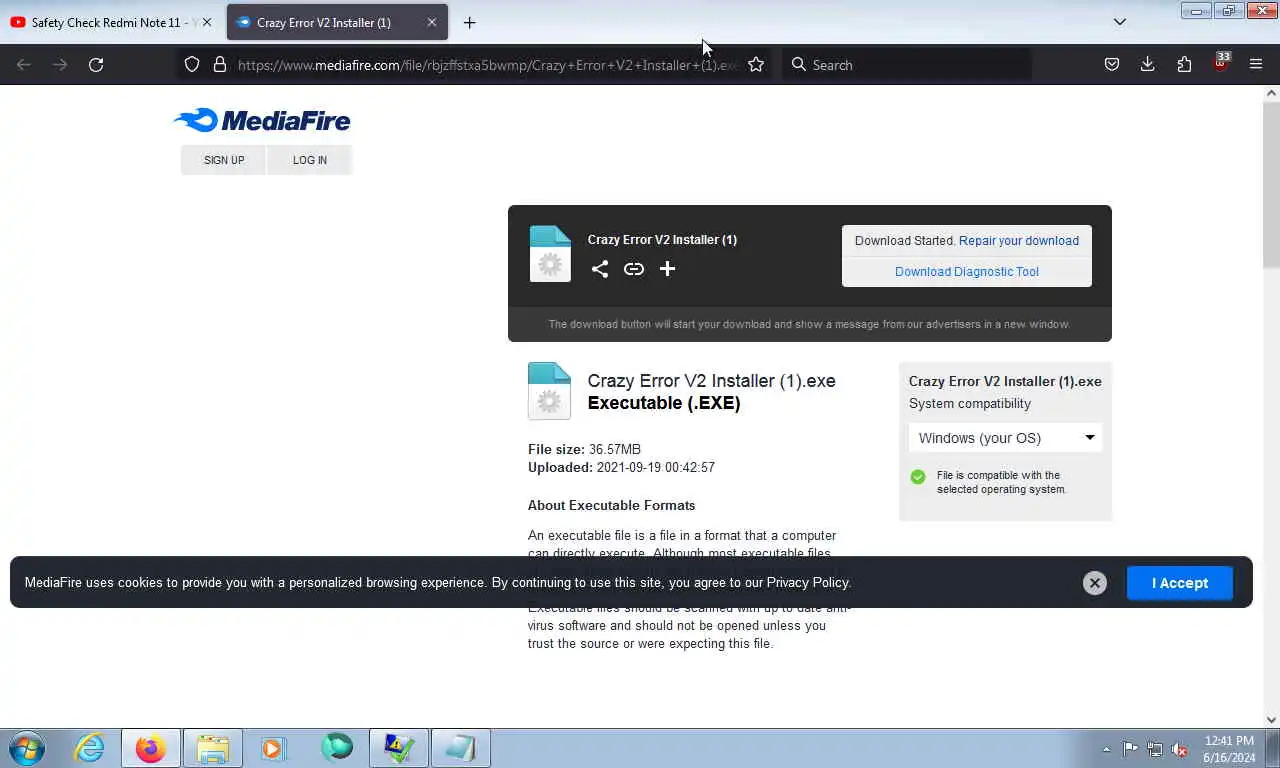Click the volume speaker tray icon

pos(1179,749)
